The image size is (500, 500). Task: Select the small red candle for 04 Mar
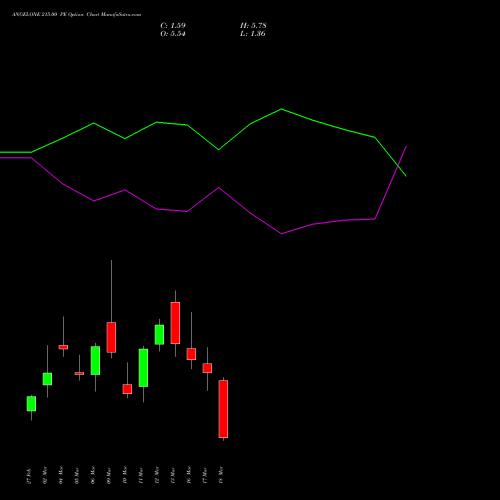(63, 347)
